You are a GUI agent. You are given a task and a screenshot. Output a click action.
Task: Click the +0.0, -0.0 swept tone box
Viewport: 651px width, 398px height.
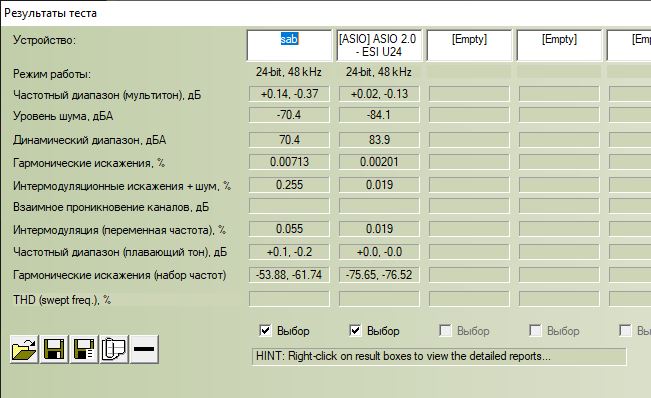(379, 252)
